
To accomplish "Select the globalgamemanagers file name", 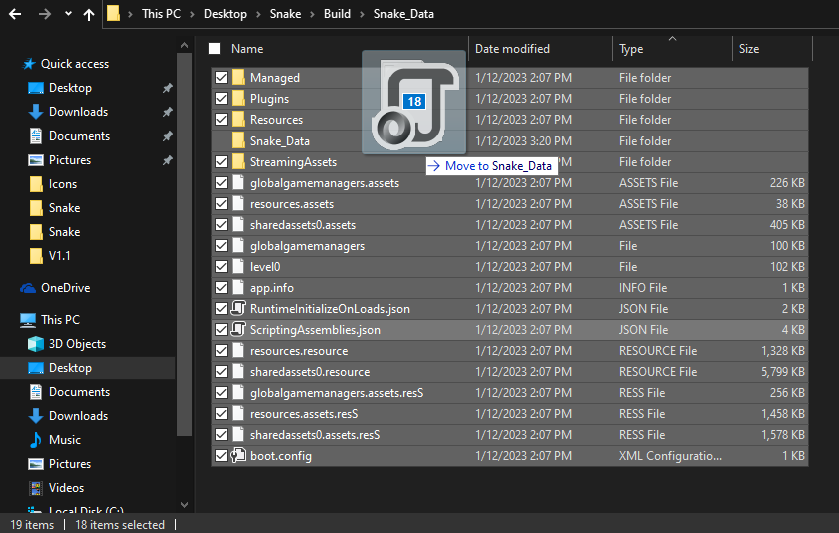I will pos(307,246).
